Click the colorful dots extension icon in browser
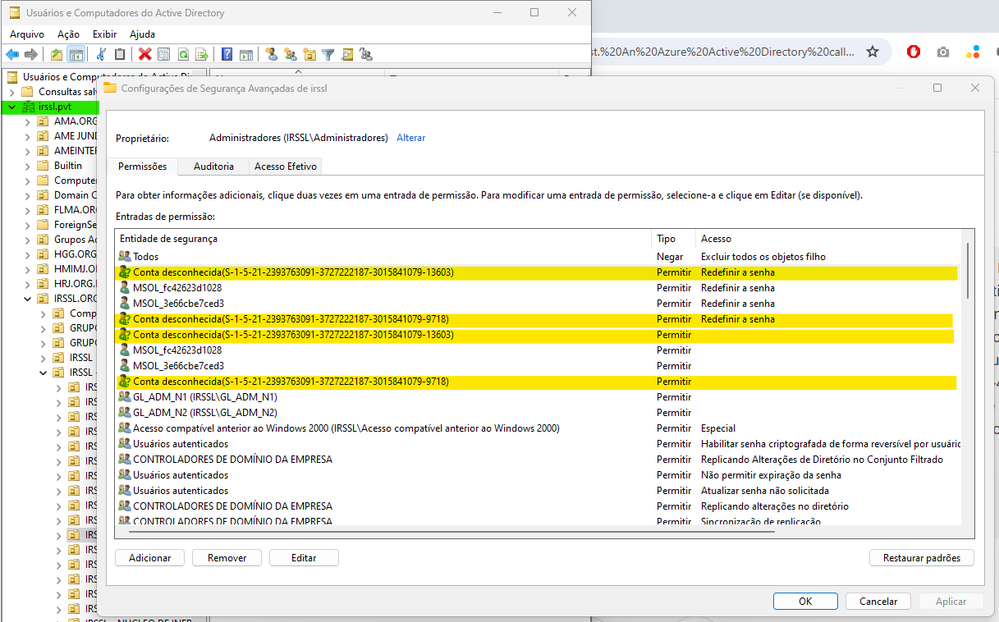999x622 pixels. (972, 52)
